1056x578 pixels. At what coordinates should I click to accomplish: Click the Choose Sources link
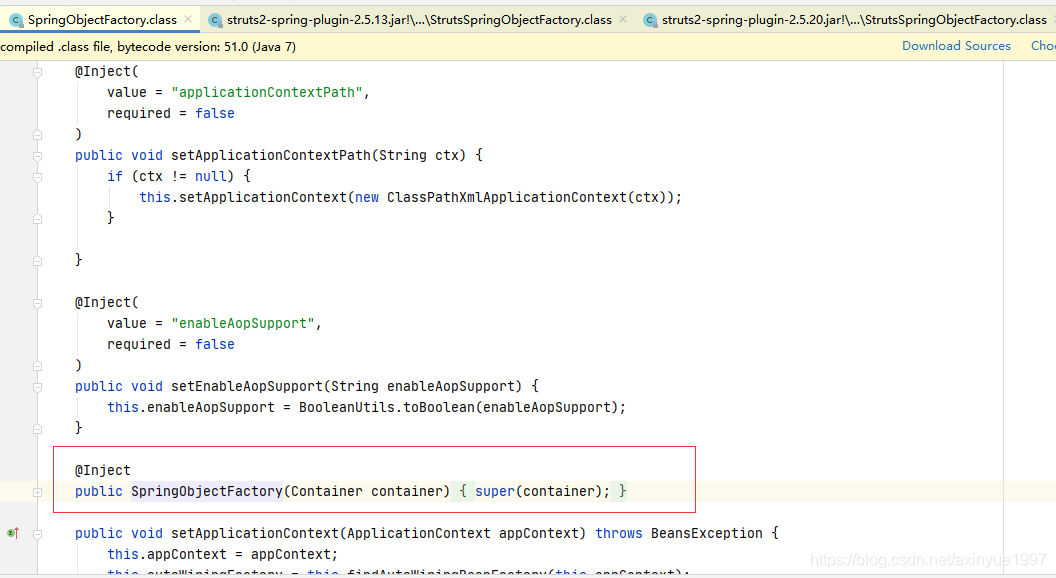click(x=1043, y=45)
